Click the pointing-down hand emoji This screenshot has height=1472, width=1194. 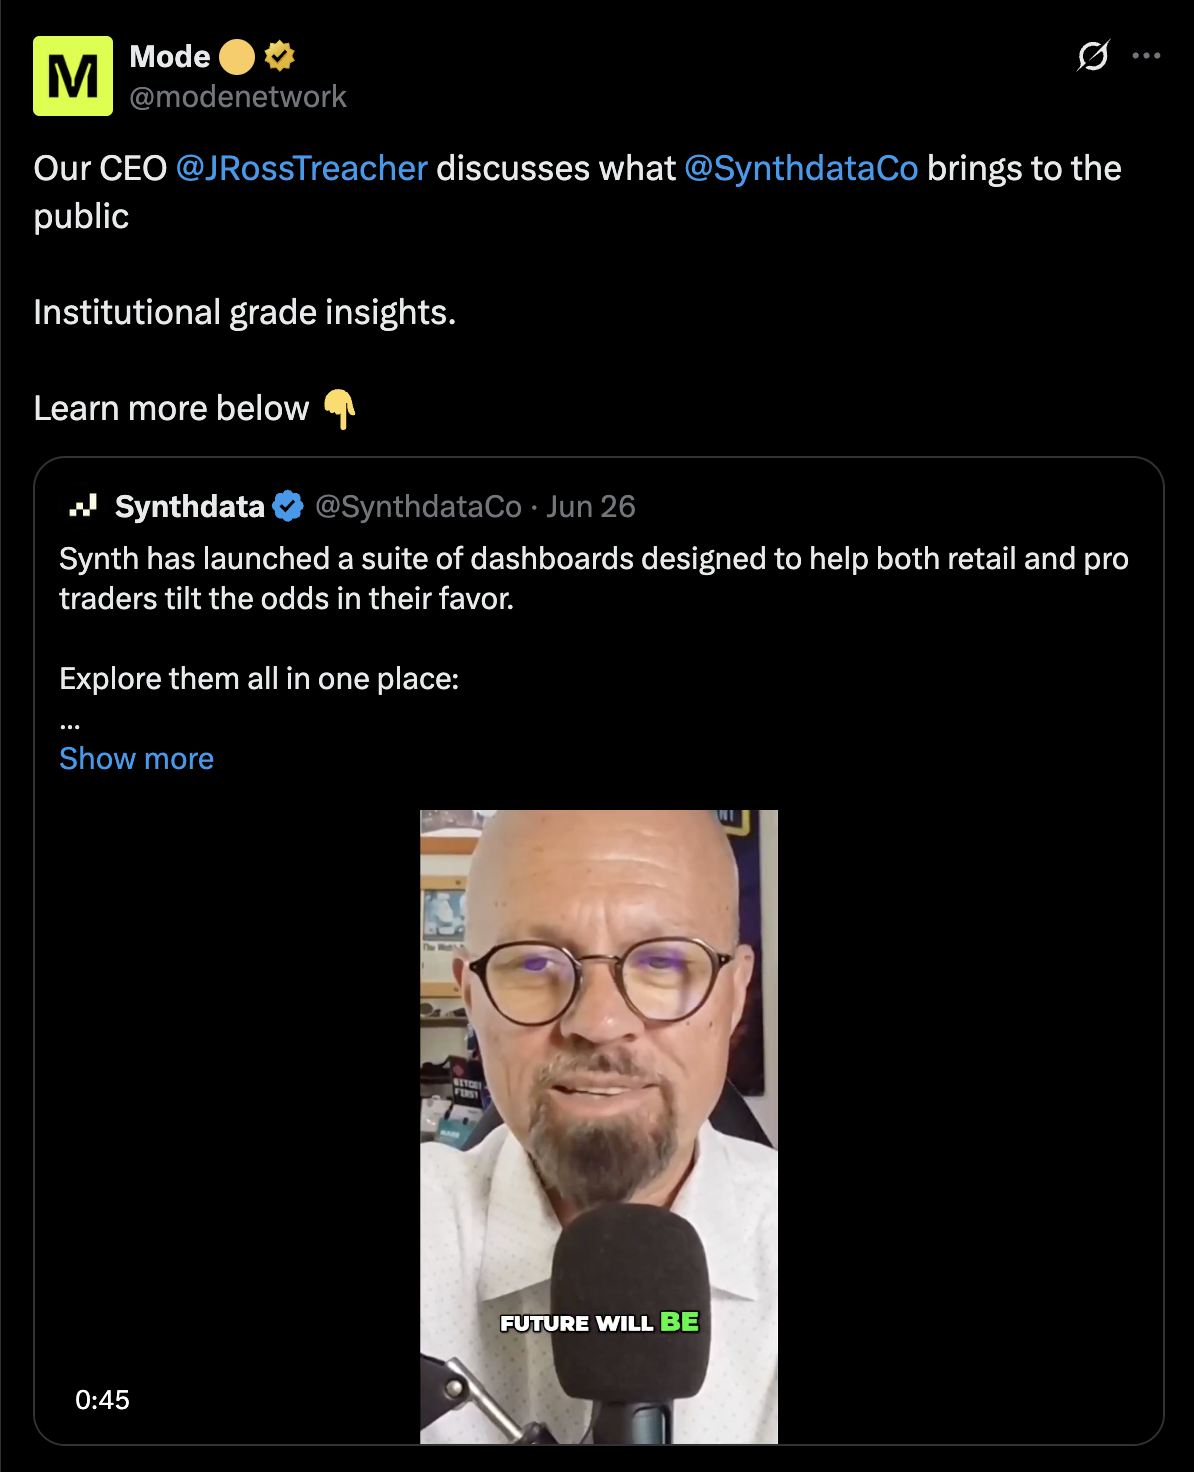point(340,408)
